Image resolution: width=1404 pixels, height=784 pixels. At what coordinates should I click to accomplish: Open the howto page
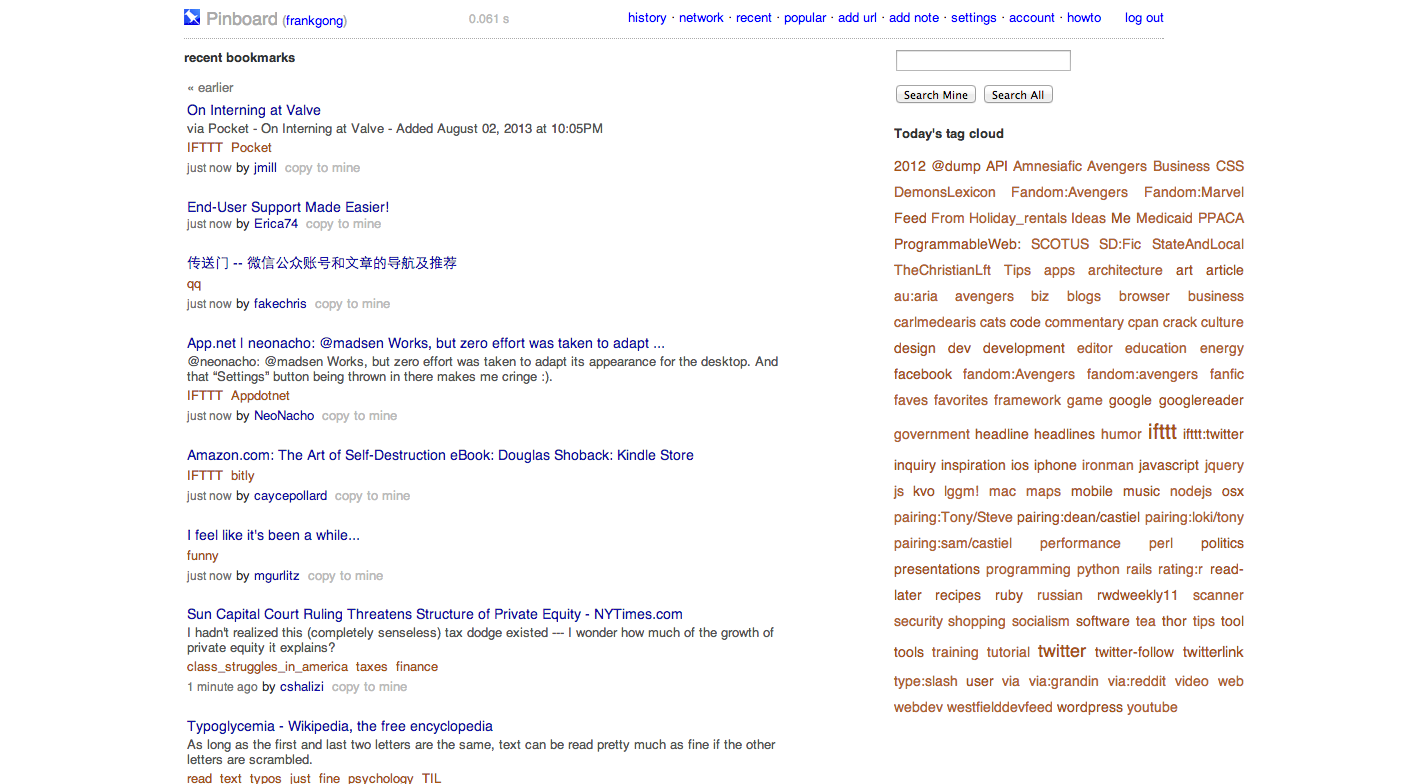(x=1084, y=18)
